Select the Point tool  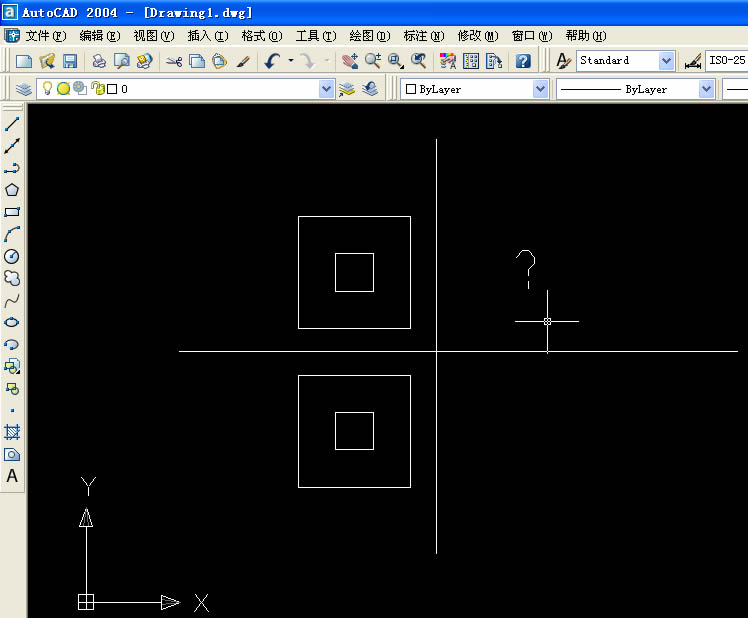pyautogui.click(x=12, y=410)
